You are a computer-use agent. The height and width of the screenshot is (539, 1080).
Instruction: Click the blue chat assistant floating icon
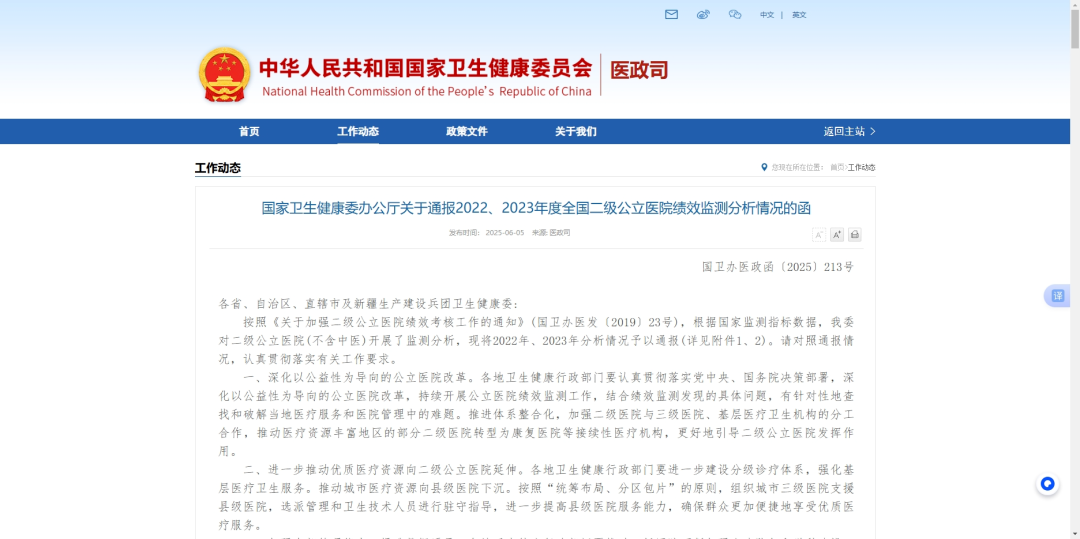tap(1048, 484)
